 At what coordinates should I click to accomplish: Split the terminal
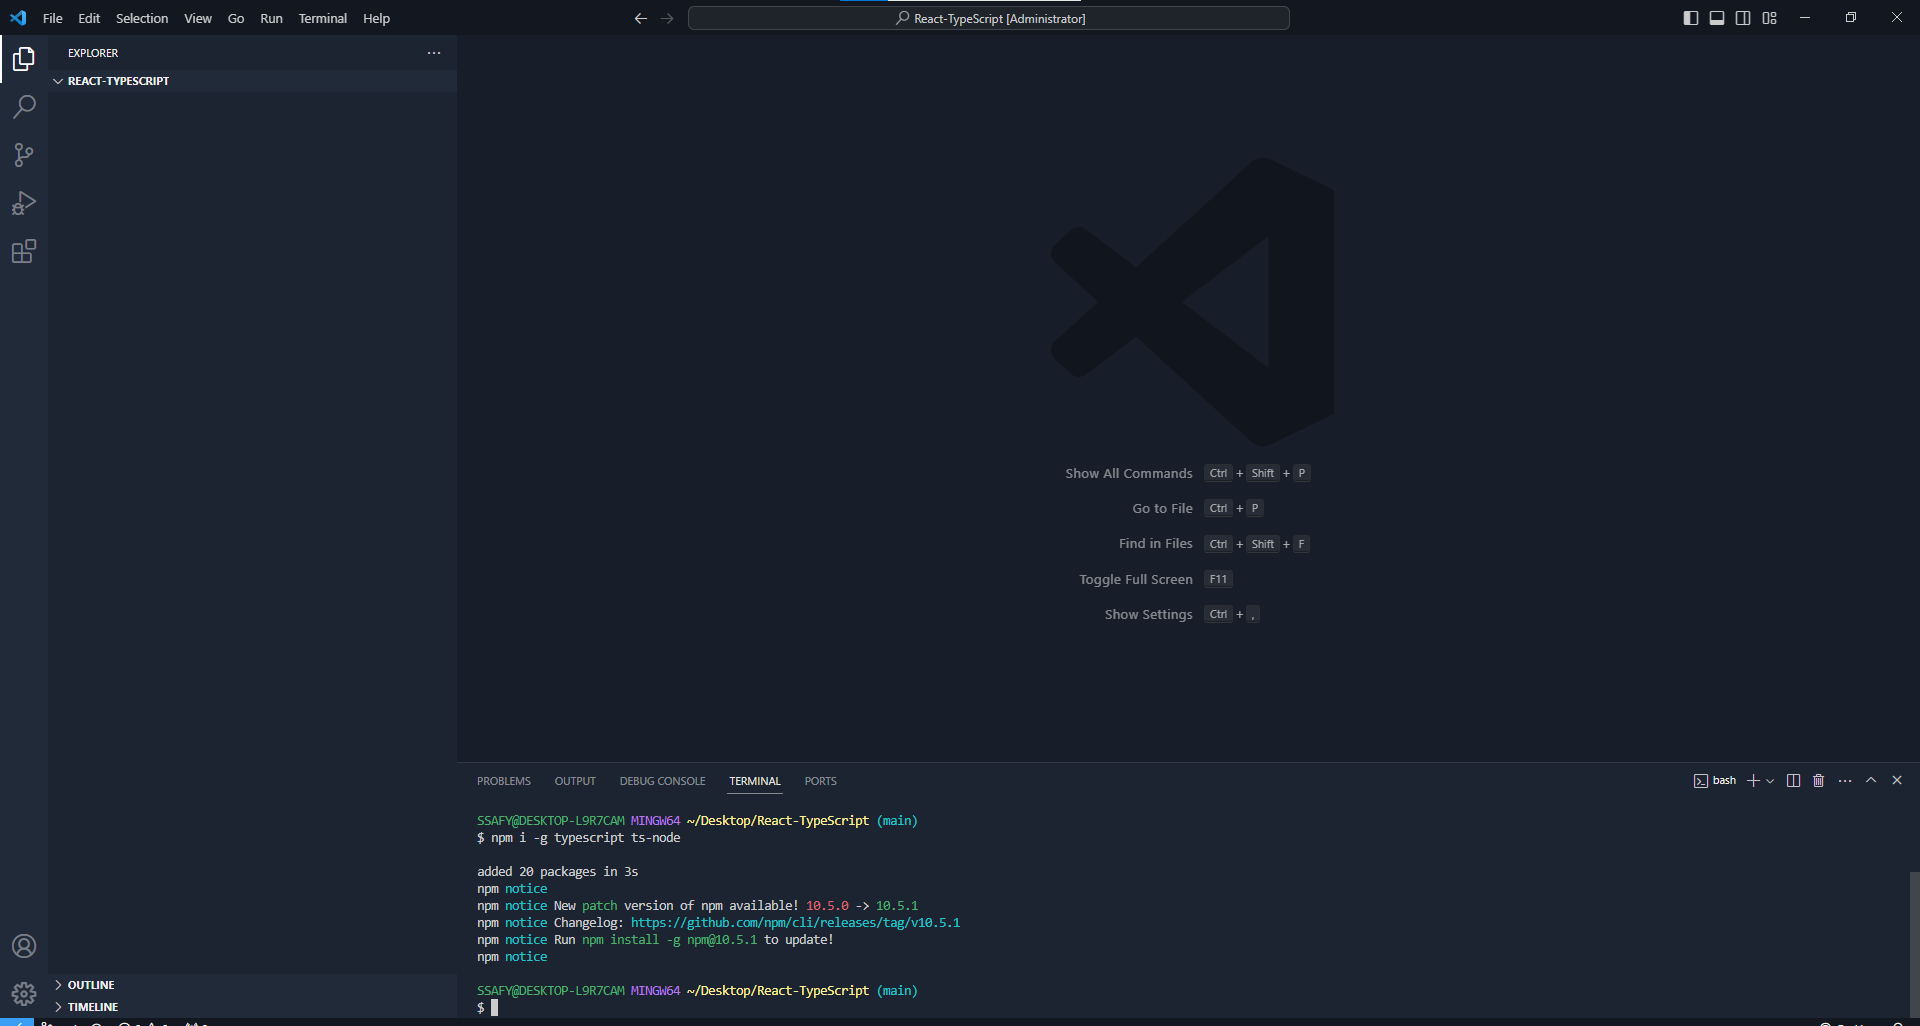(1793, 781)
